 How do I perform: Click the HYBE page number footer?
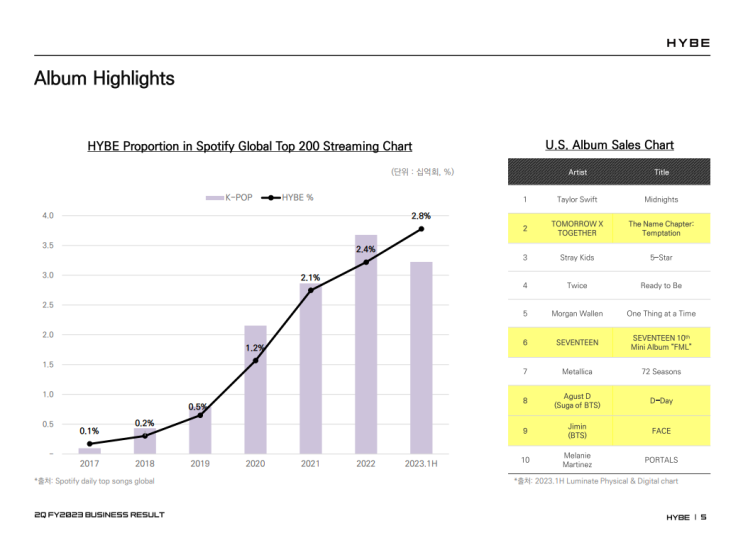[x=686, y=517]
